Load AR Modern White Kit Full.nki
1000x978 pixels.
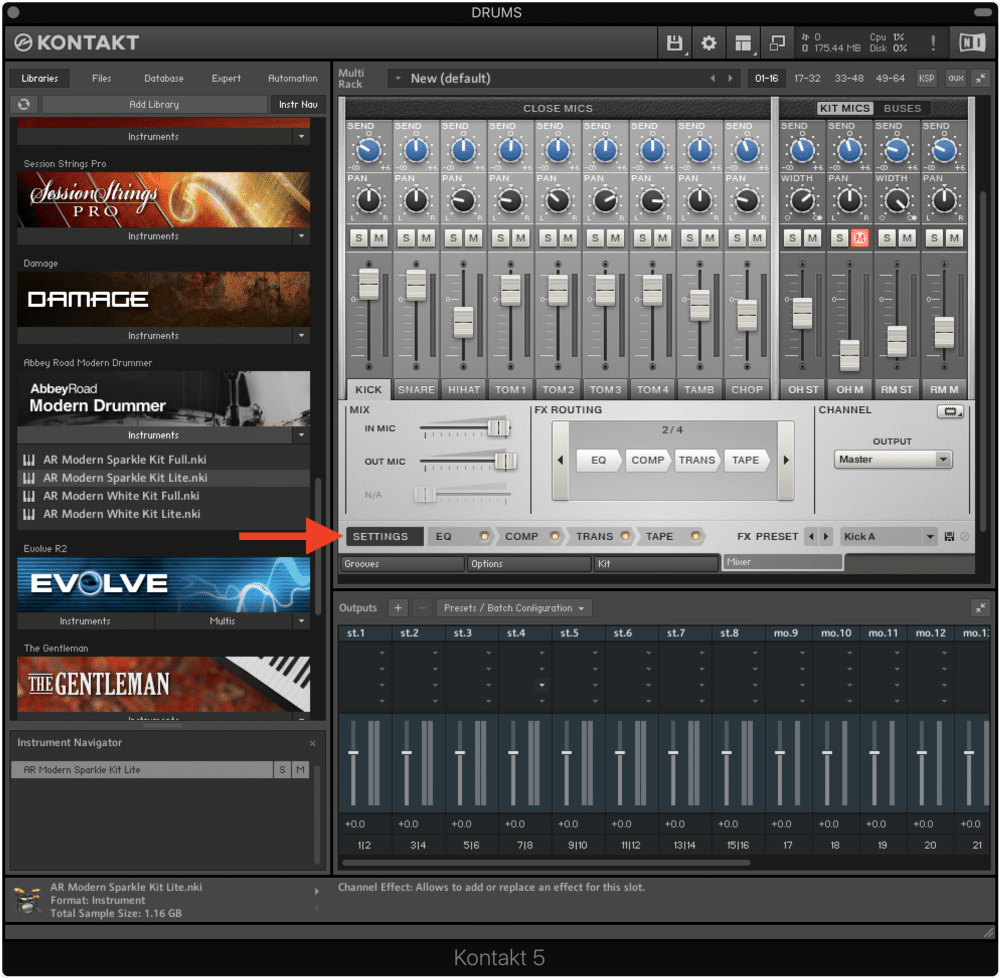tap(121, 496)
